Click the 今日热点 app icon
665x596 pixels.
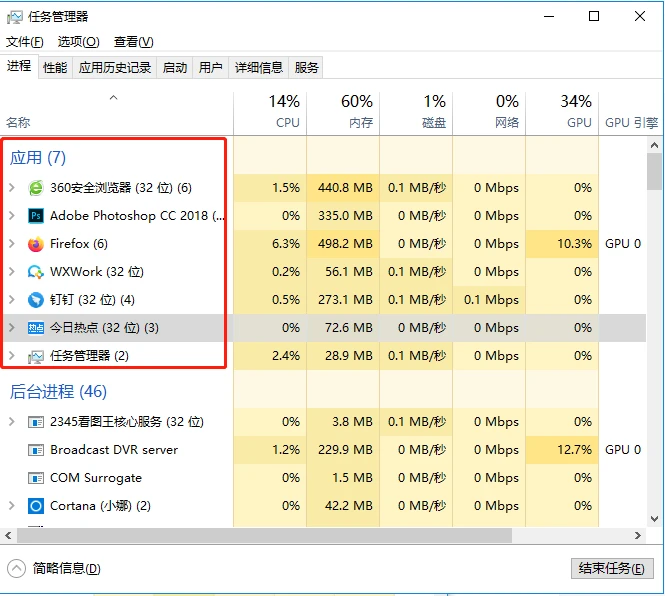click(x=36, y=327)
